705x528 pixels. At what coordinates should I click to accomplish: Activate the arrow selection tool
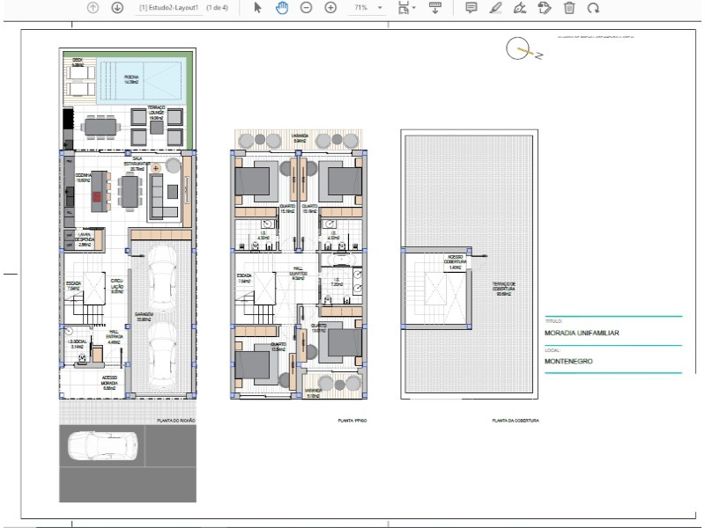(258, 7)
